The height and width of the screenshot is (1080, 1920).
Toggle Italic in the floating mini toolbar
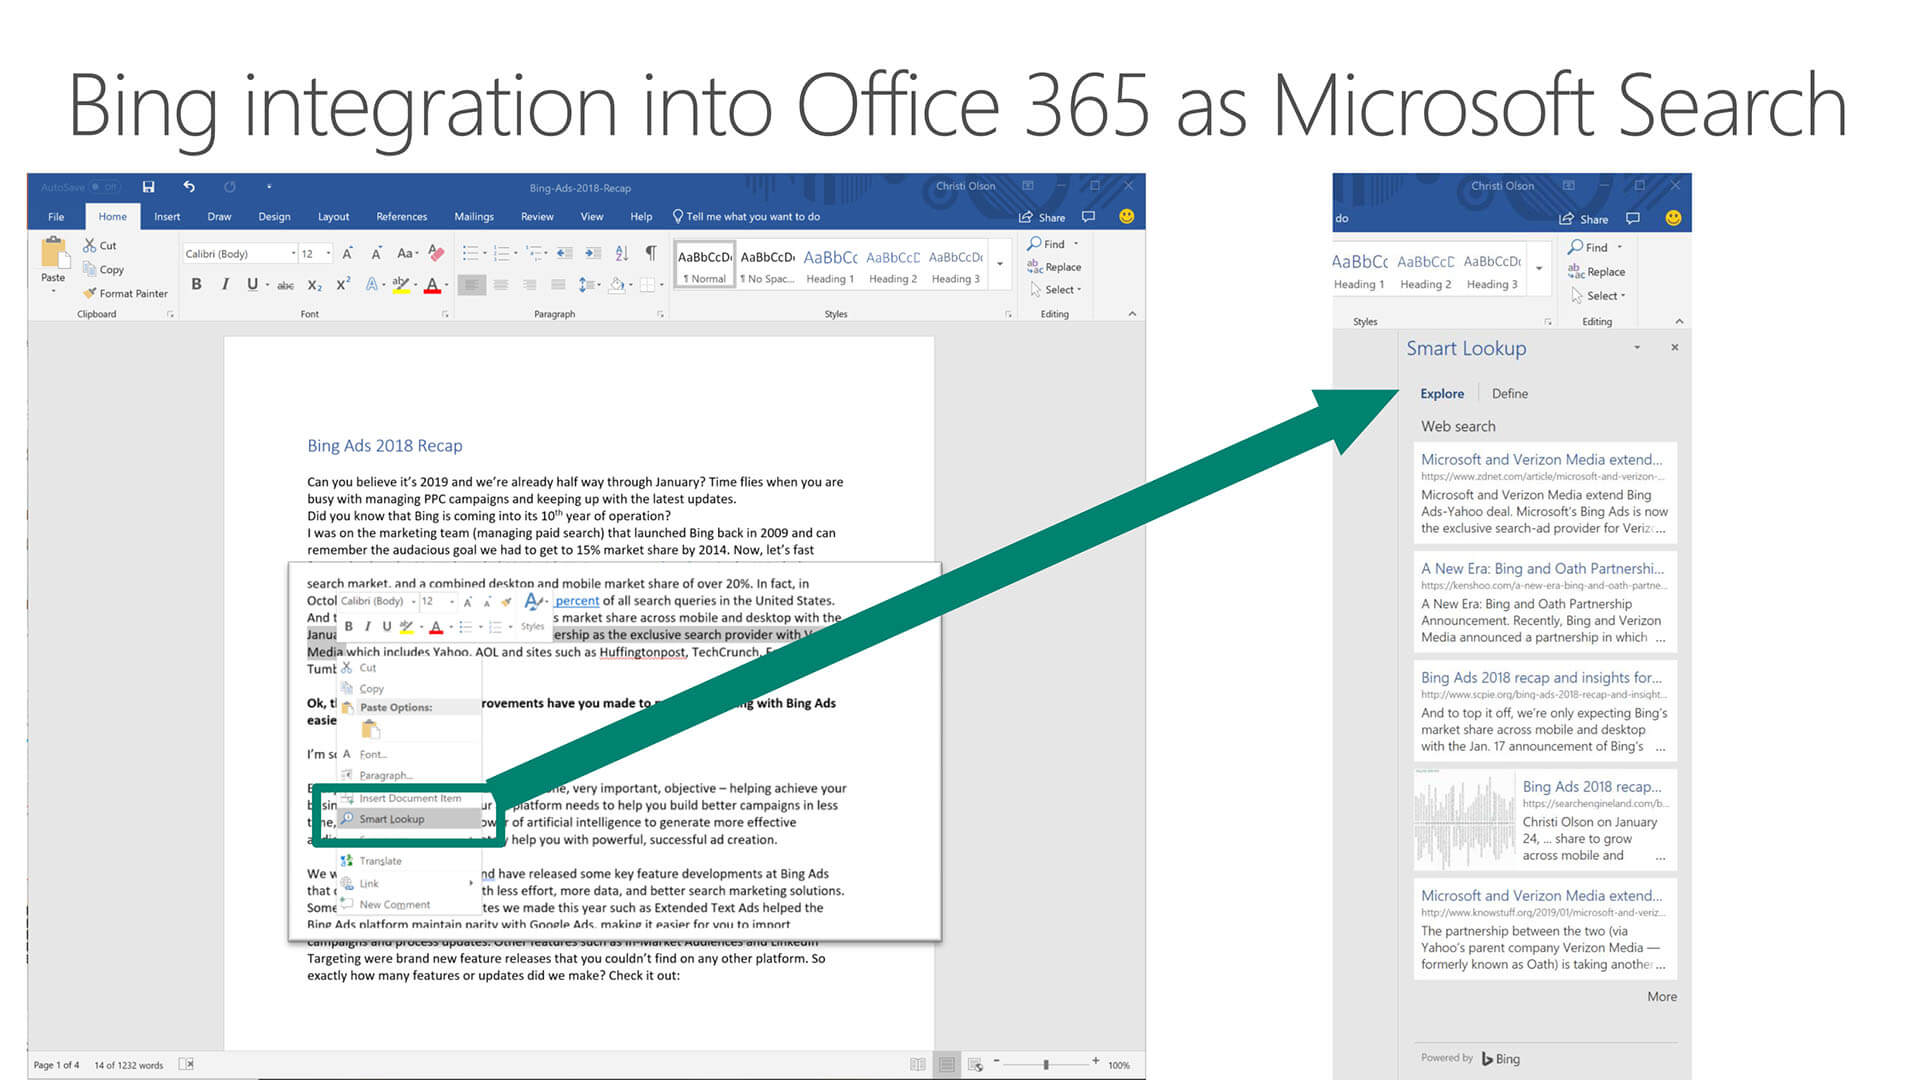tap(367, 627)
